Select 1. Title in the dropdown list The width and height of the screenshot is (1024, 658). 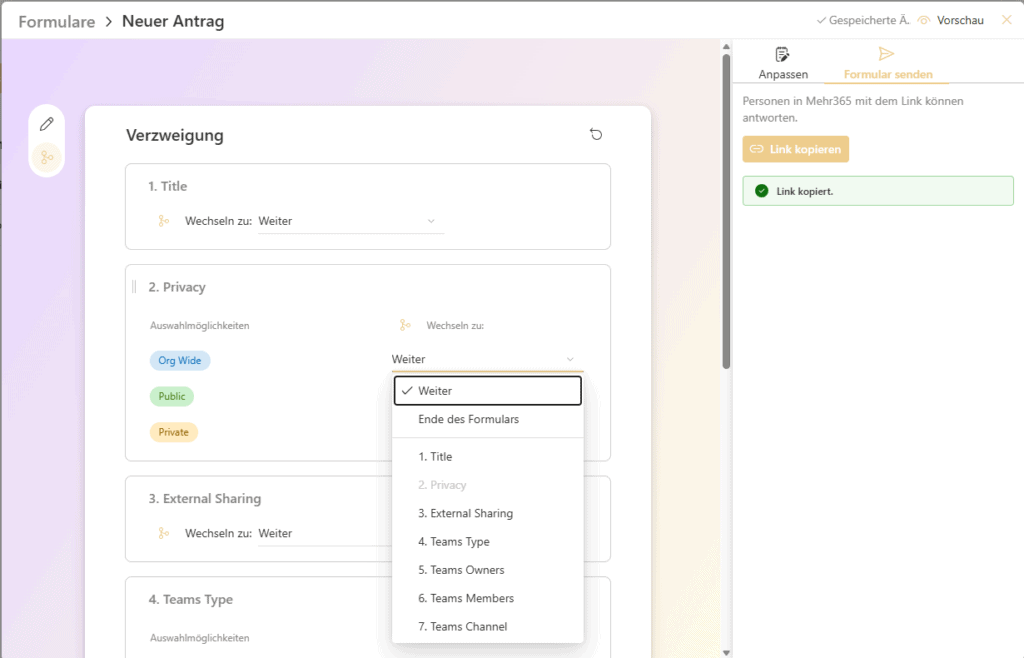[487, 456]
